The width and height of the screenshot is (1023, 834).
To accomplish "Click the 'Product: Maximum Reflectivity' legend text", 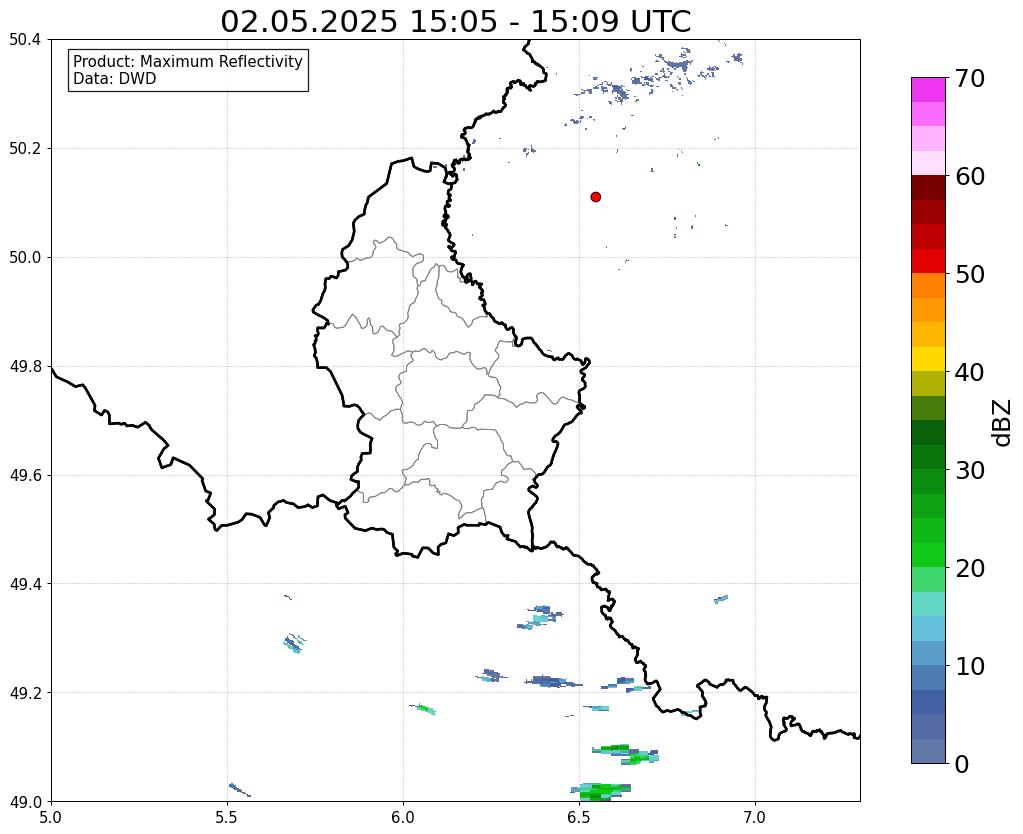I will pyautogui.click(x=188, y=61).
